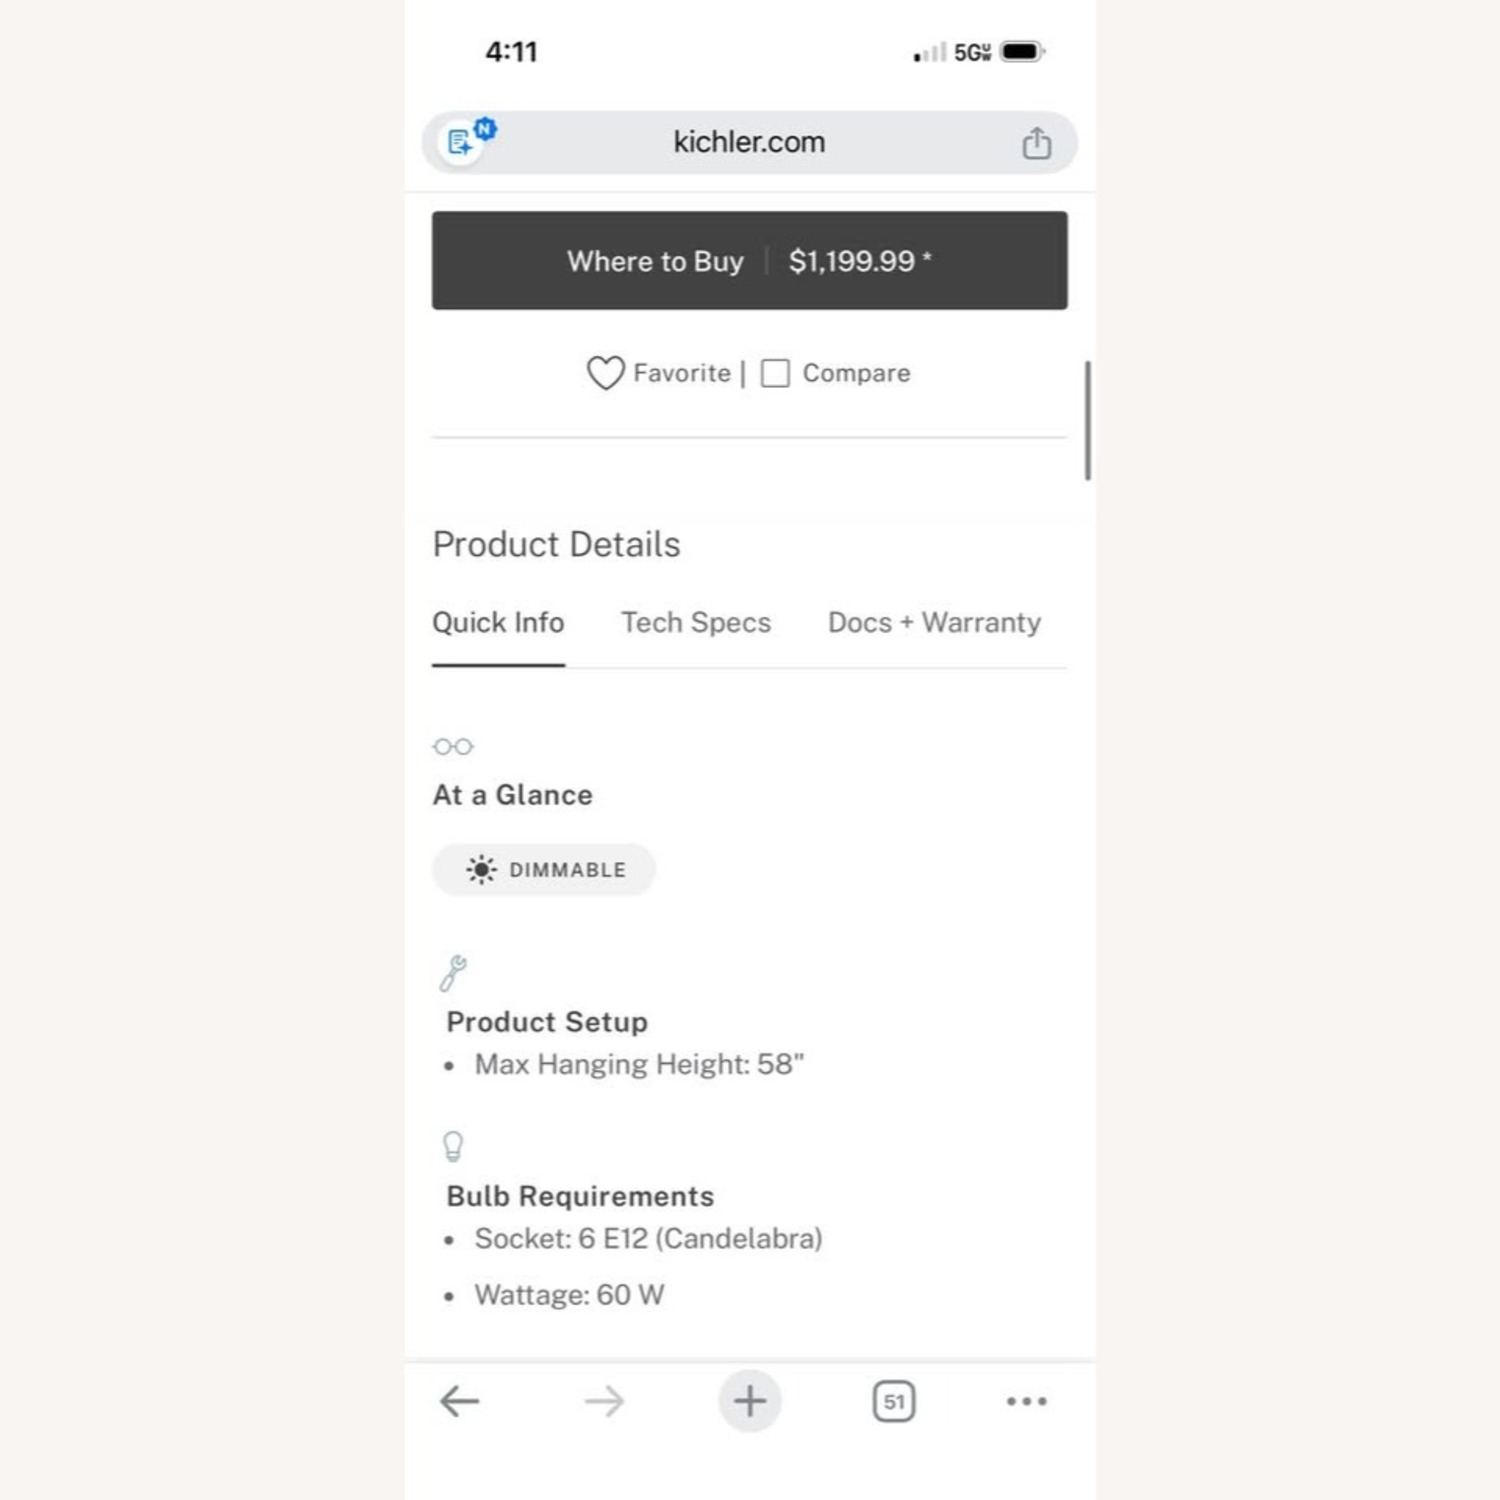This screenshot has height=1500, width=1500.
Task: Open the reader/page summary icon
Action: click(461, 143)
